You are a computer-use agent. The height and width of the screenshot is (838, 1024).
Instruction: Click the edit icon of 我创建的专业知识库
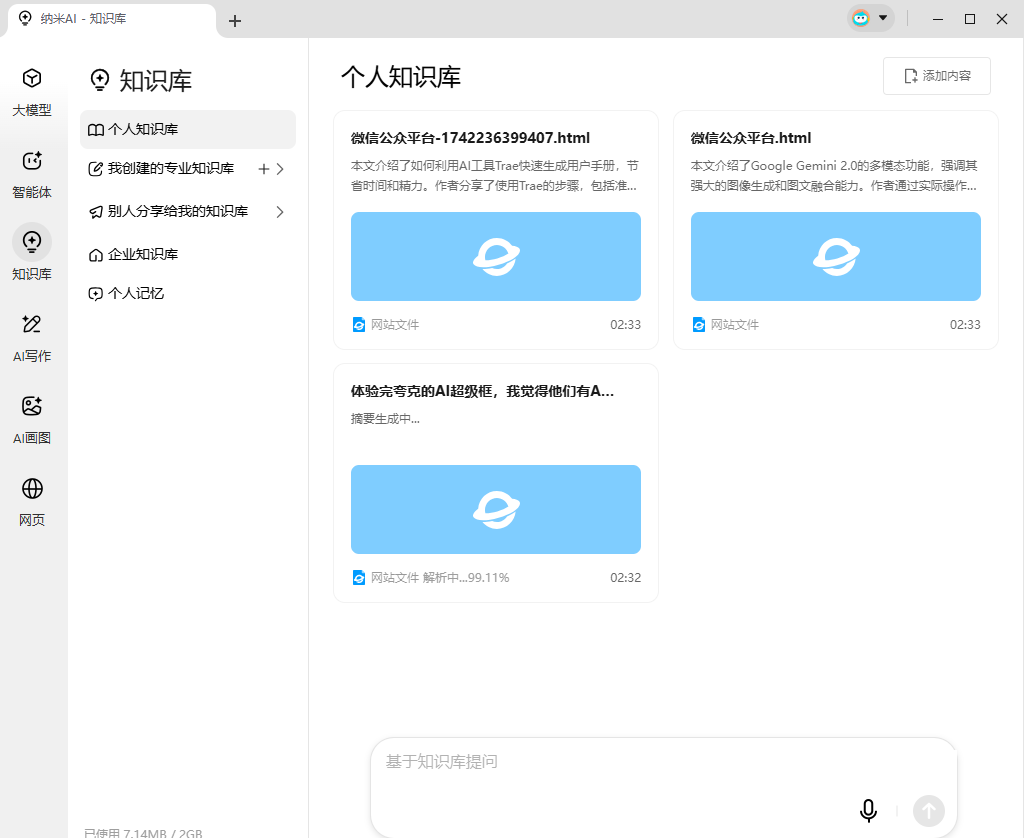click(x=95, y=169)
